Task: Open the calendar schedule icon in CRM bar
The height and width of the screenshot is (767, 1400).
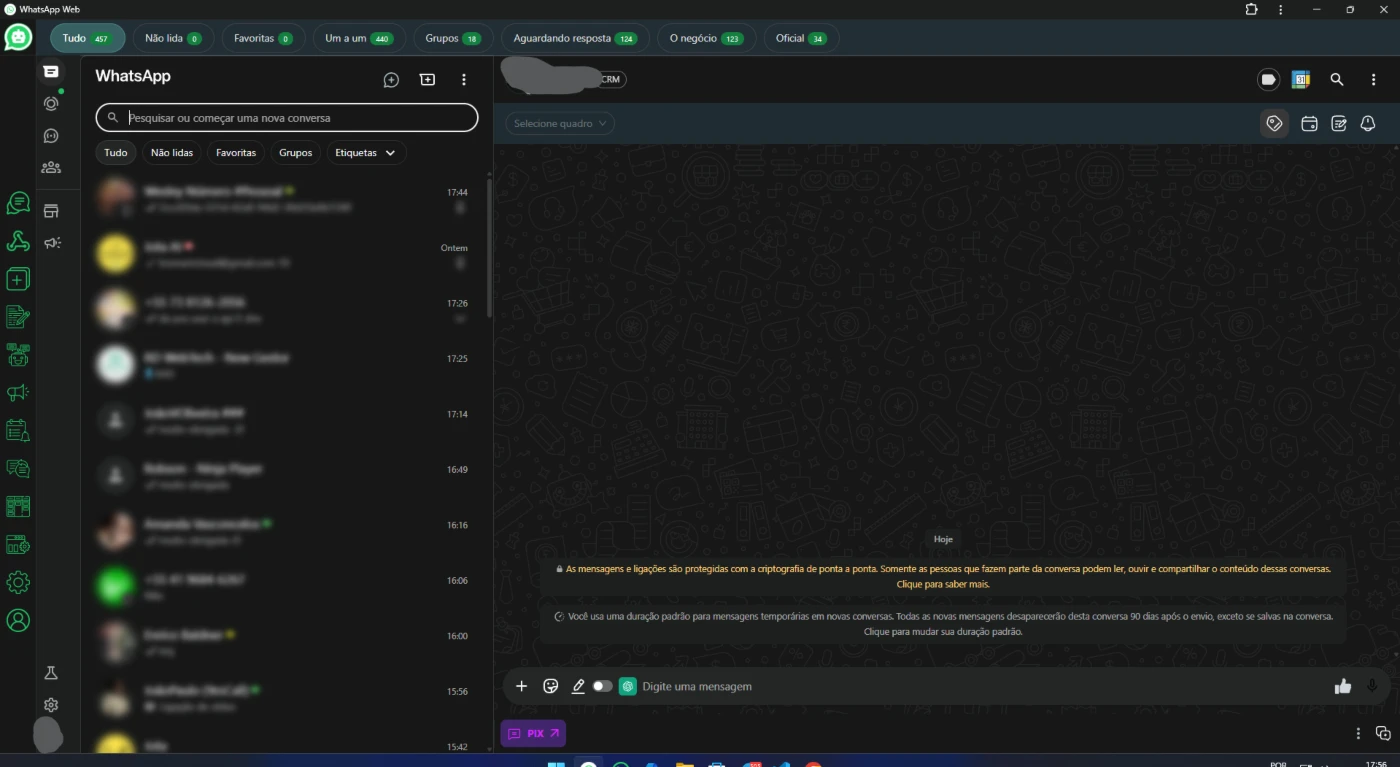Action: (1309, 124)
